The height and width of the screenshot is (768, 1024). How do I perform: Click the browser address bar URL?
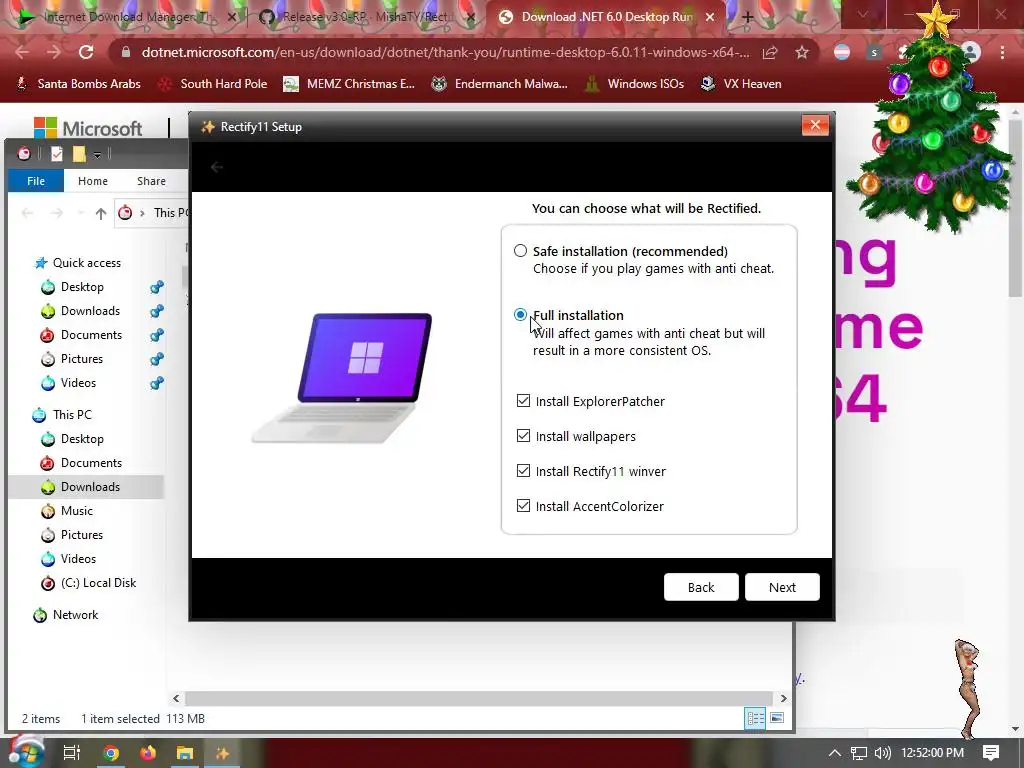click(x=445, y=52)
